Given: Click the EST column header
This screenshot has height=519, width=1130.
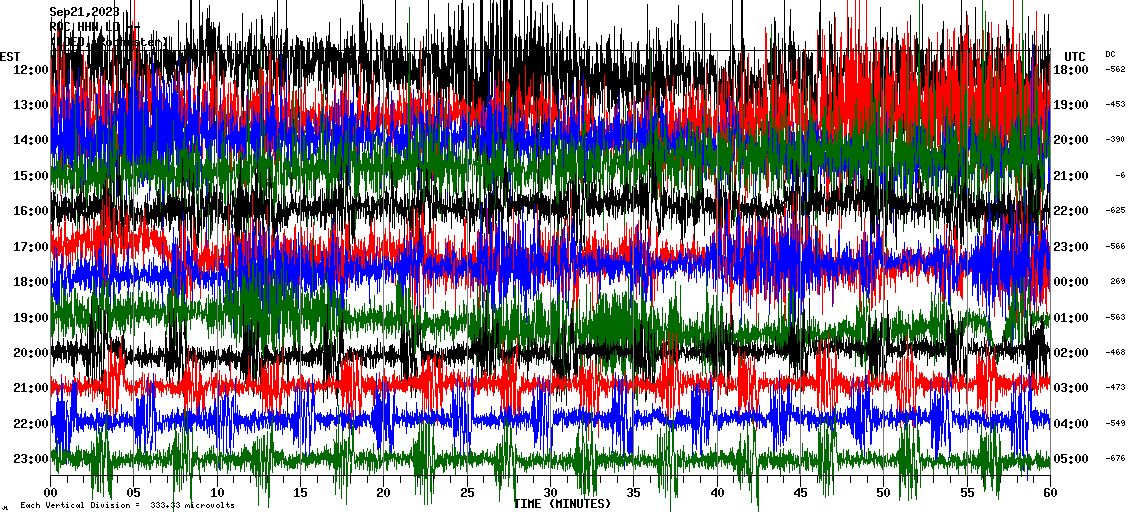Looking at the screenshot, I should 10,56.
